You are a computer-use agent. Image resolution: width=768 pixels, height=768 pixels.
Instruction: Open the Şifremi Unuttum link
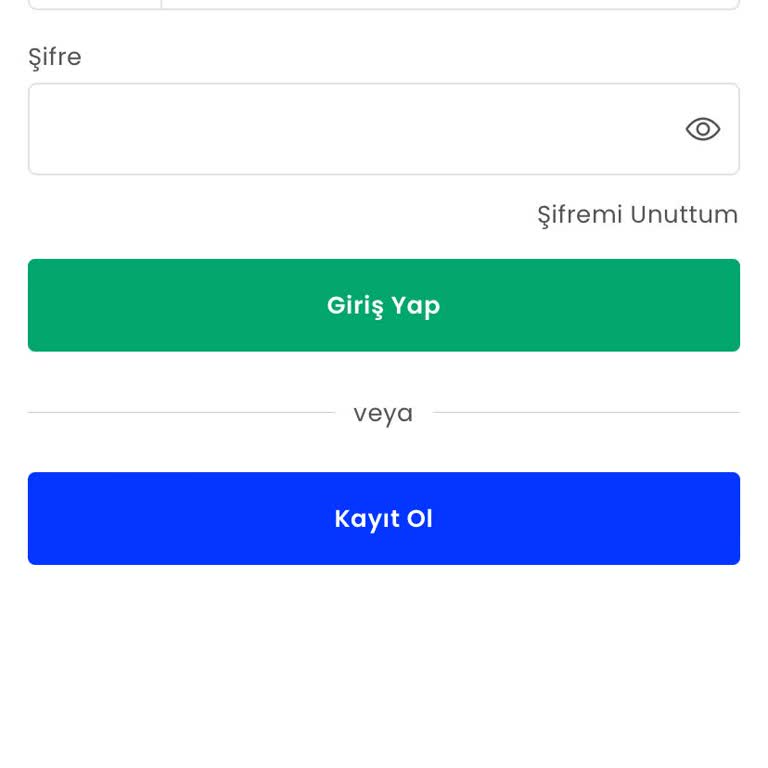(x=637, y=215)
